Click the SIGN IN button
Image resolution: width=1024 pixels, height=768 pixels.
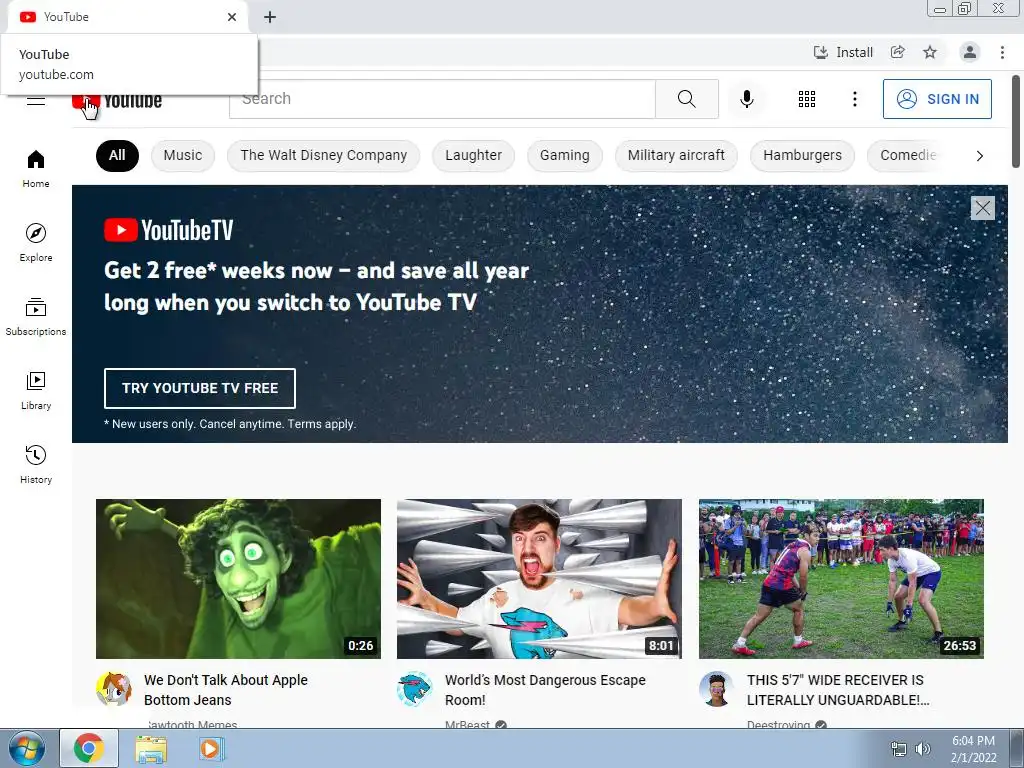coord(937,99)
